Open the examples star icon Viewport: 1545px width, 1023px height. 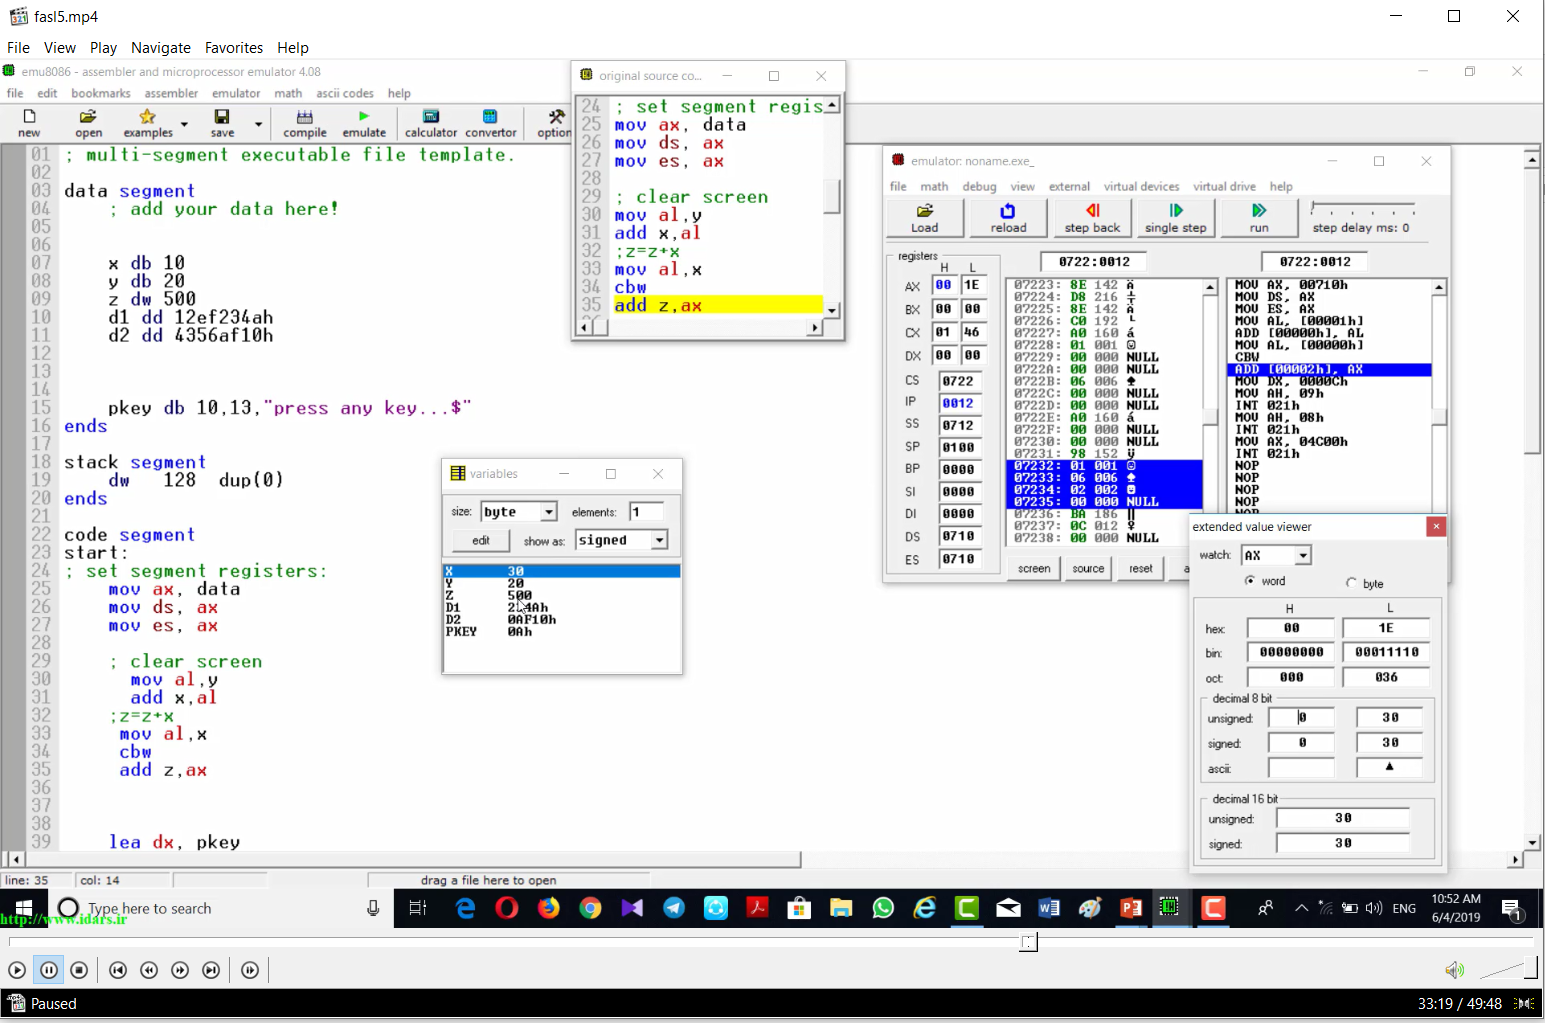[x=147, y=123]
